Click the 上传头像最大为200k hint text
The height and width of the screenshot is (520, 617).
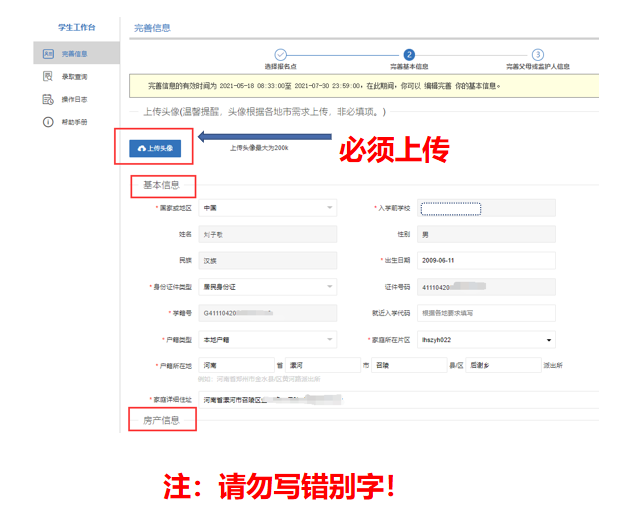[x=259, y=148]
